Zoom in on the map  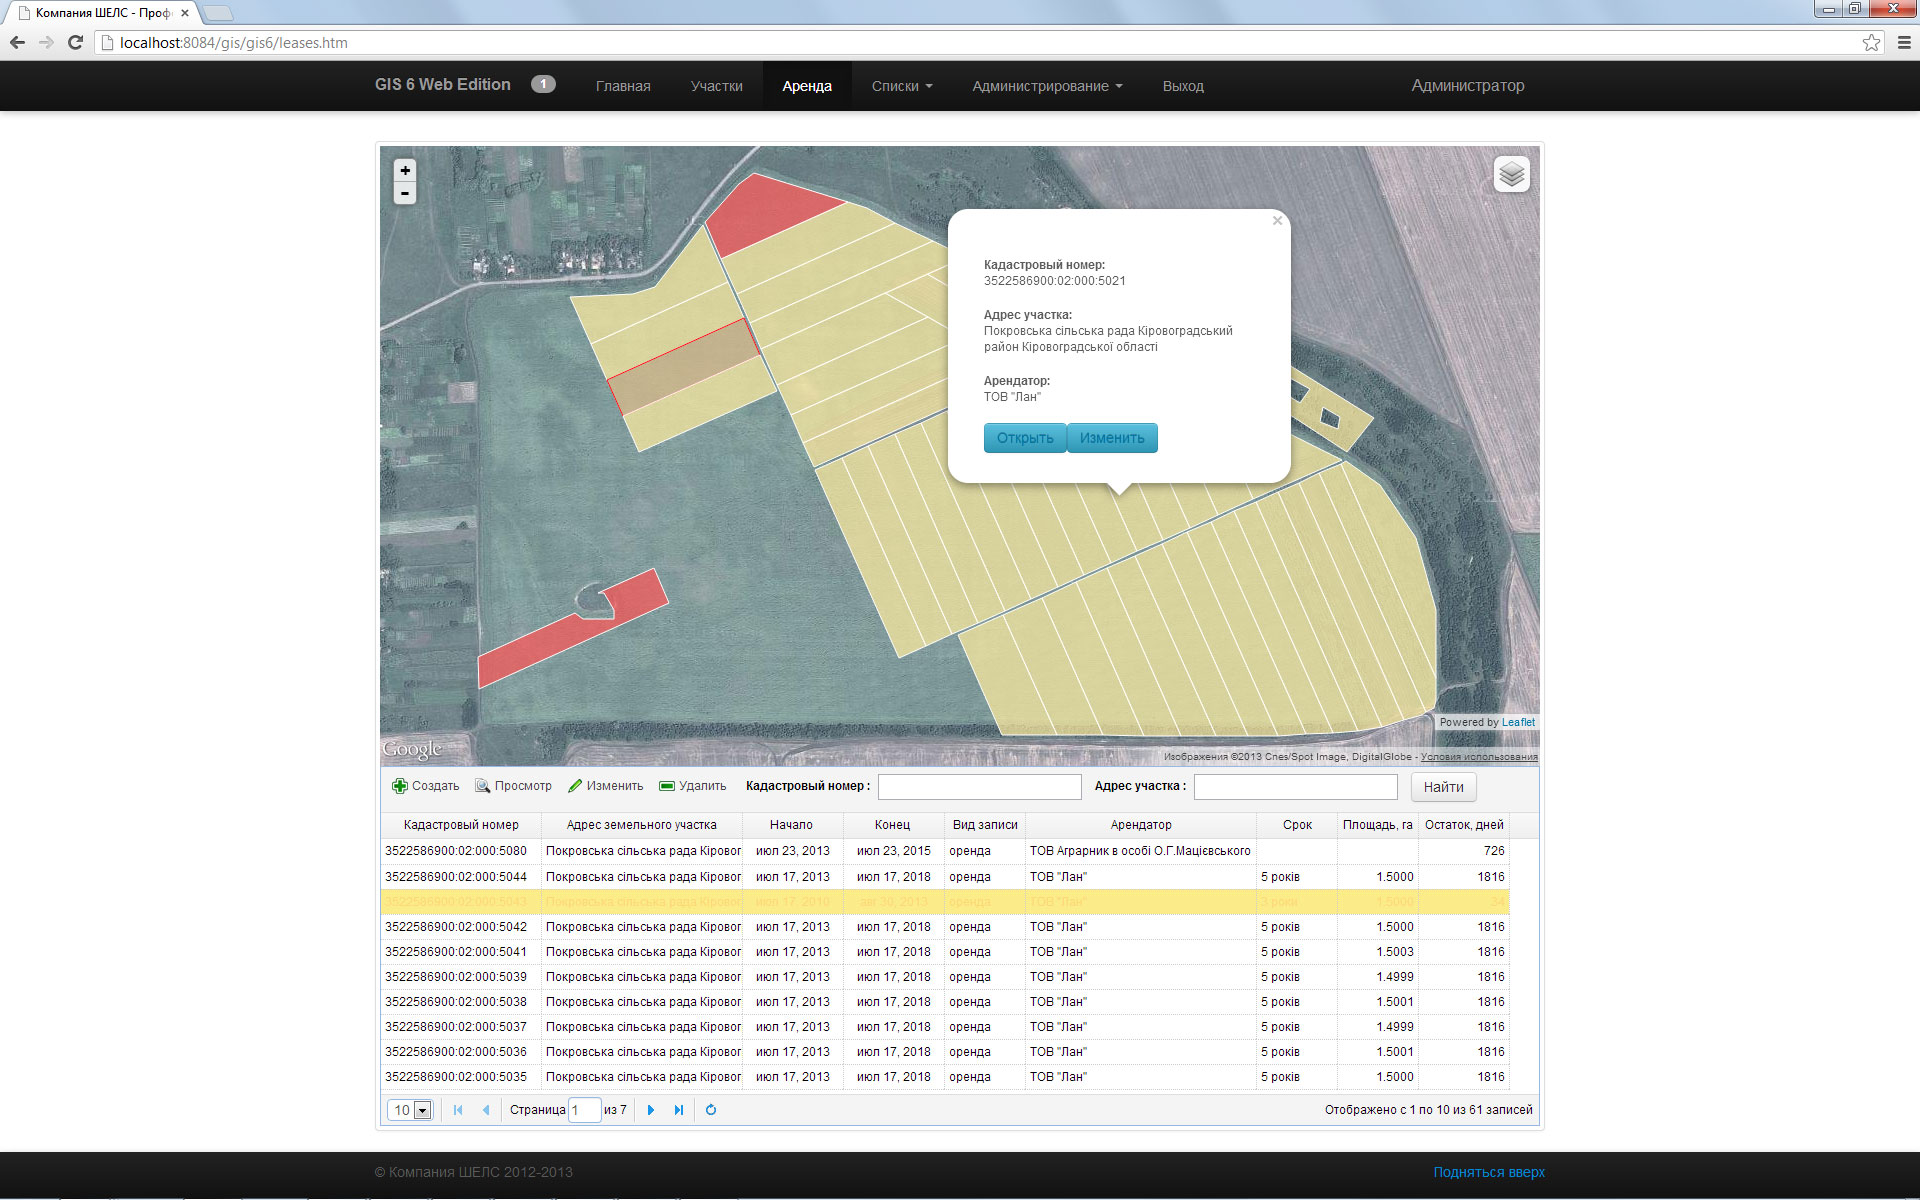coord(405,170)
